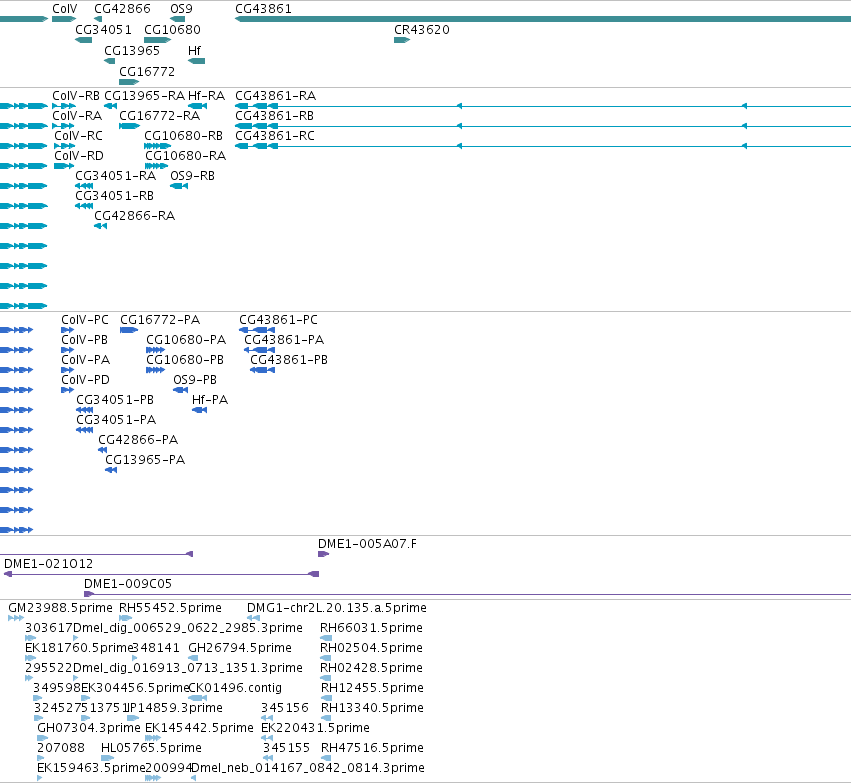Click the CG34051 gene label
Image resolution: width=851 pixels, height=783 pixels.
tap(103, 30)
